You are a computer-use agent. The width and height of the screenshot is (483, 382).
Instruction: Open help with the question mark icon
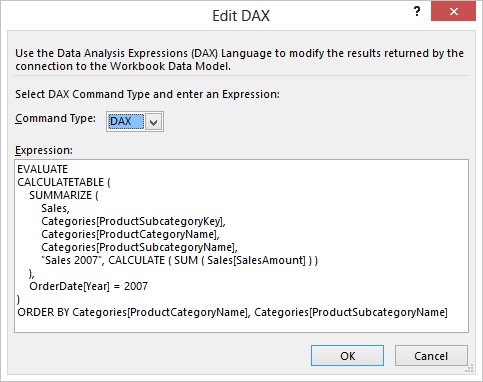tap(417, 12)
